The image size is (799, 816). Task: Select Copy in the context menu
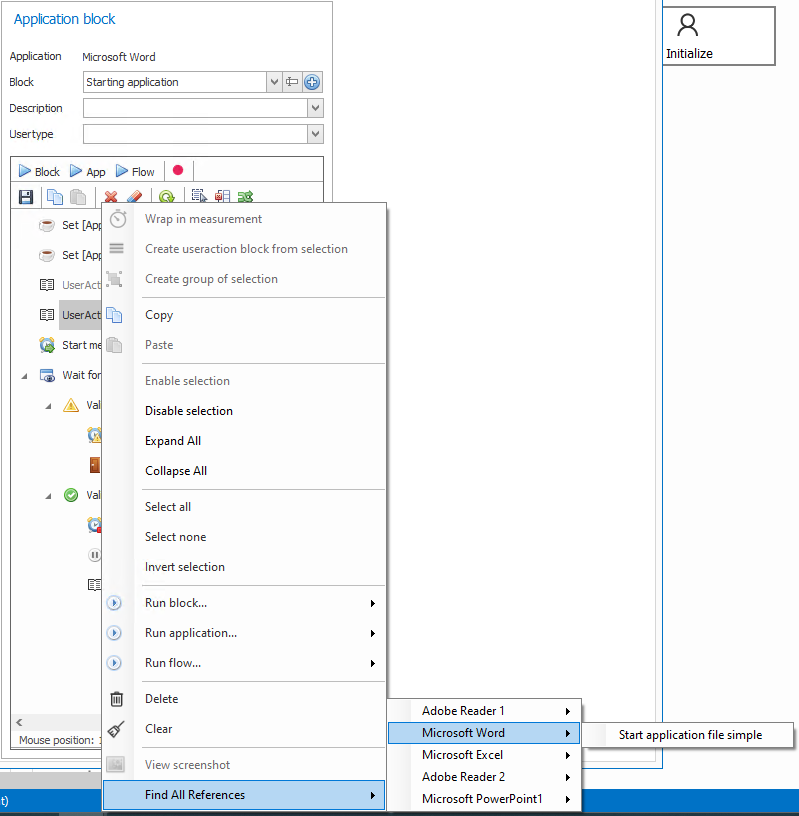coord(159,315)
